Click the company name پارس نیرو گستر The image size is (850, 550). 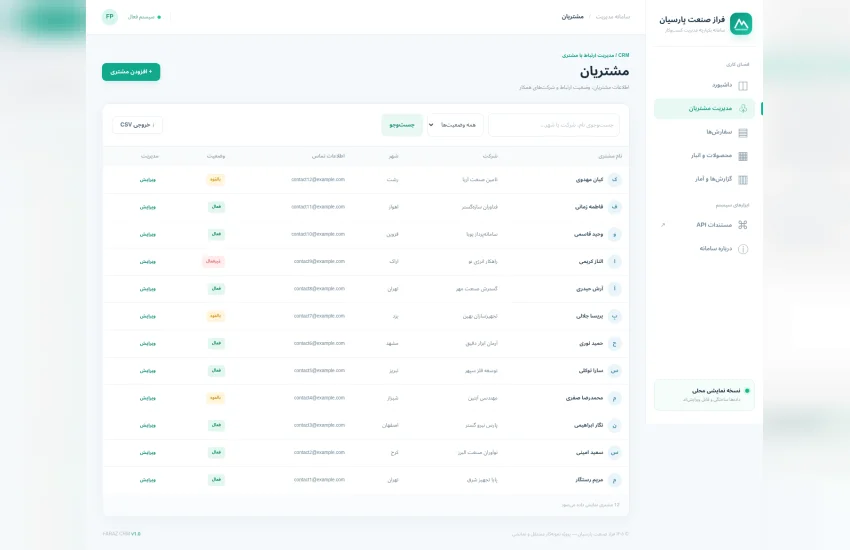click(481, 425)
